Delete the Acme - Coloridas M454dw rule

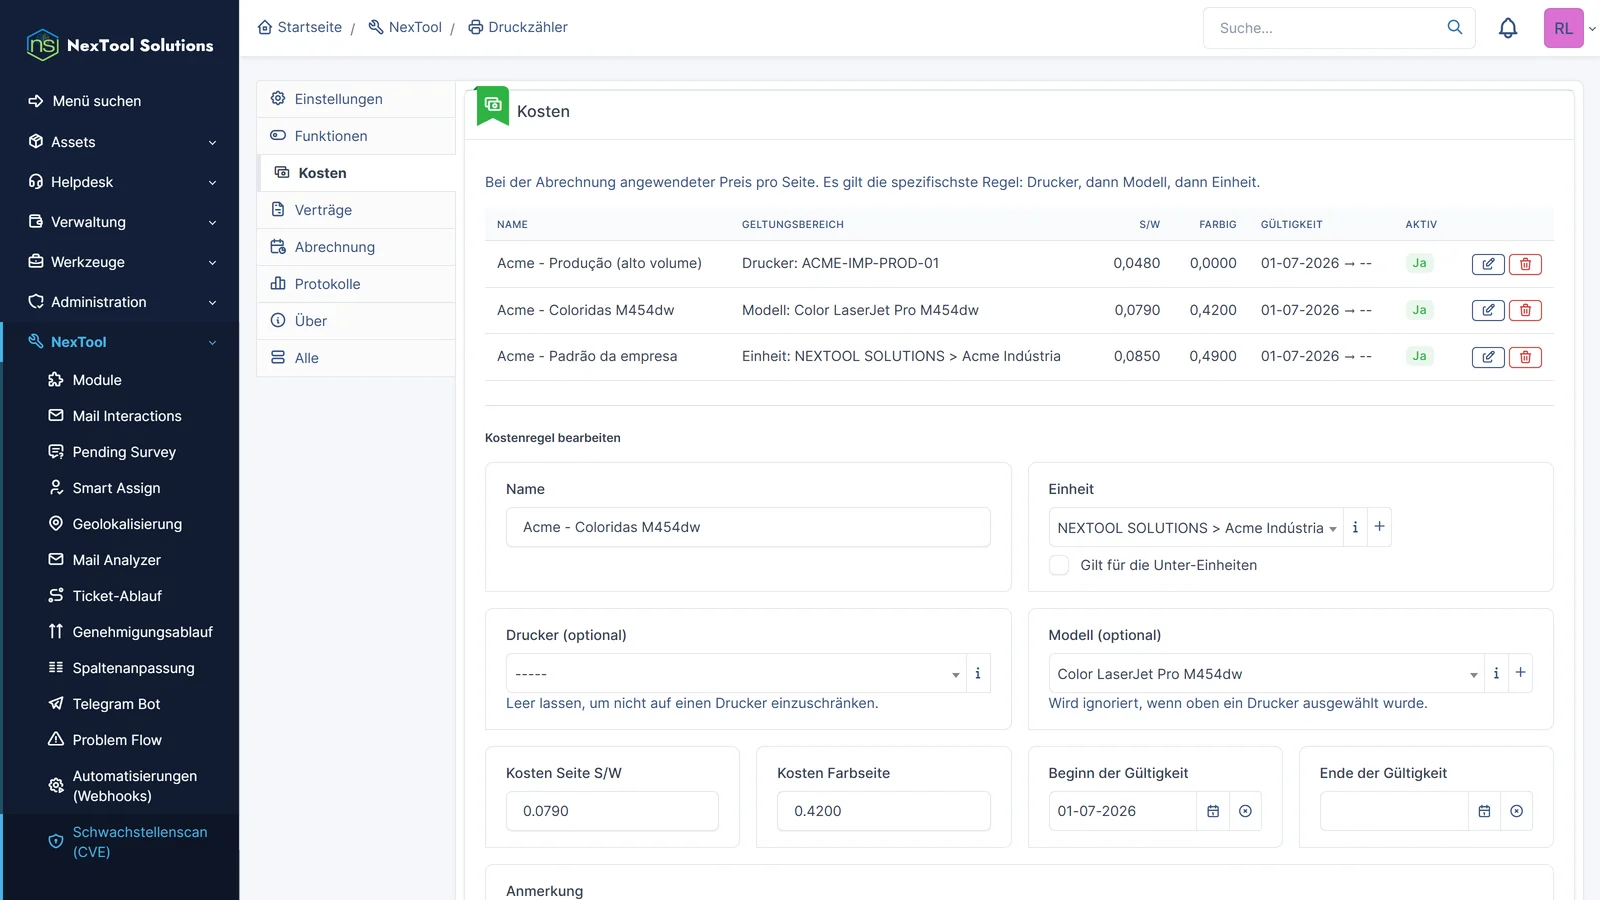[x=1525, y=310]
